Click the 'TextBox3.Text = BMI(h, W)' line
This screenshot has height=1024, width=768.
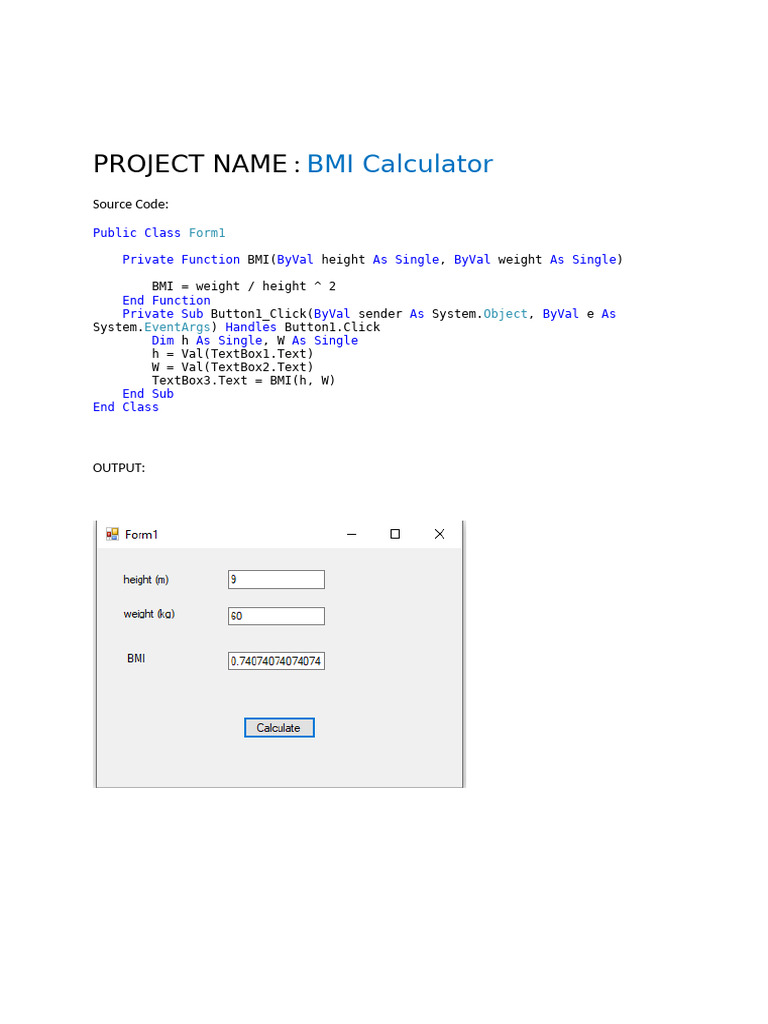244,380
